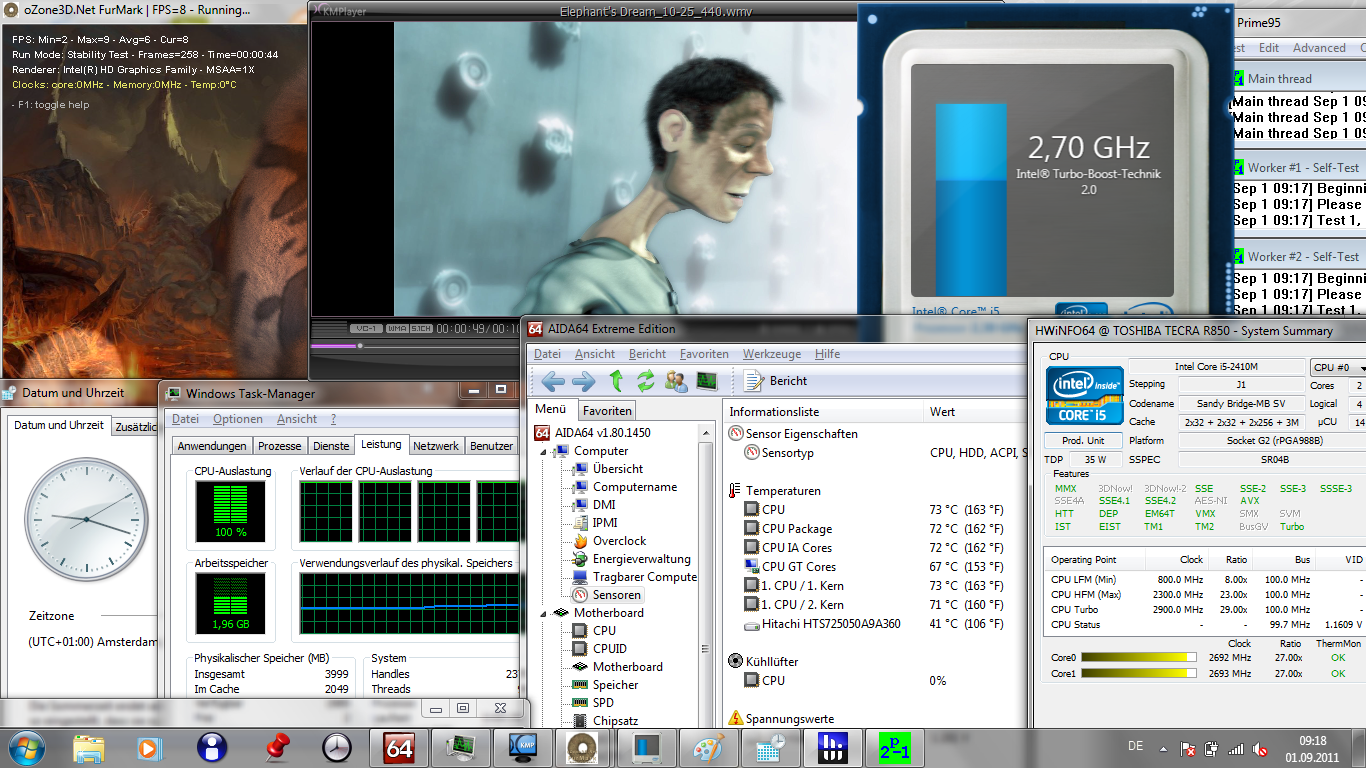1366x768 pixels.
Task: Click DE language indicator in system tray
Action: [1135, 746]
